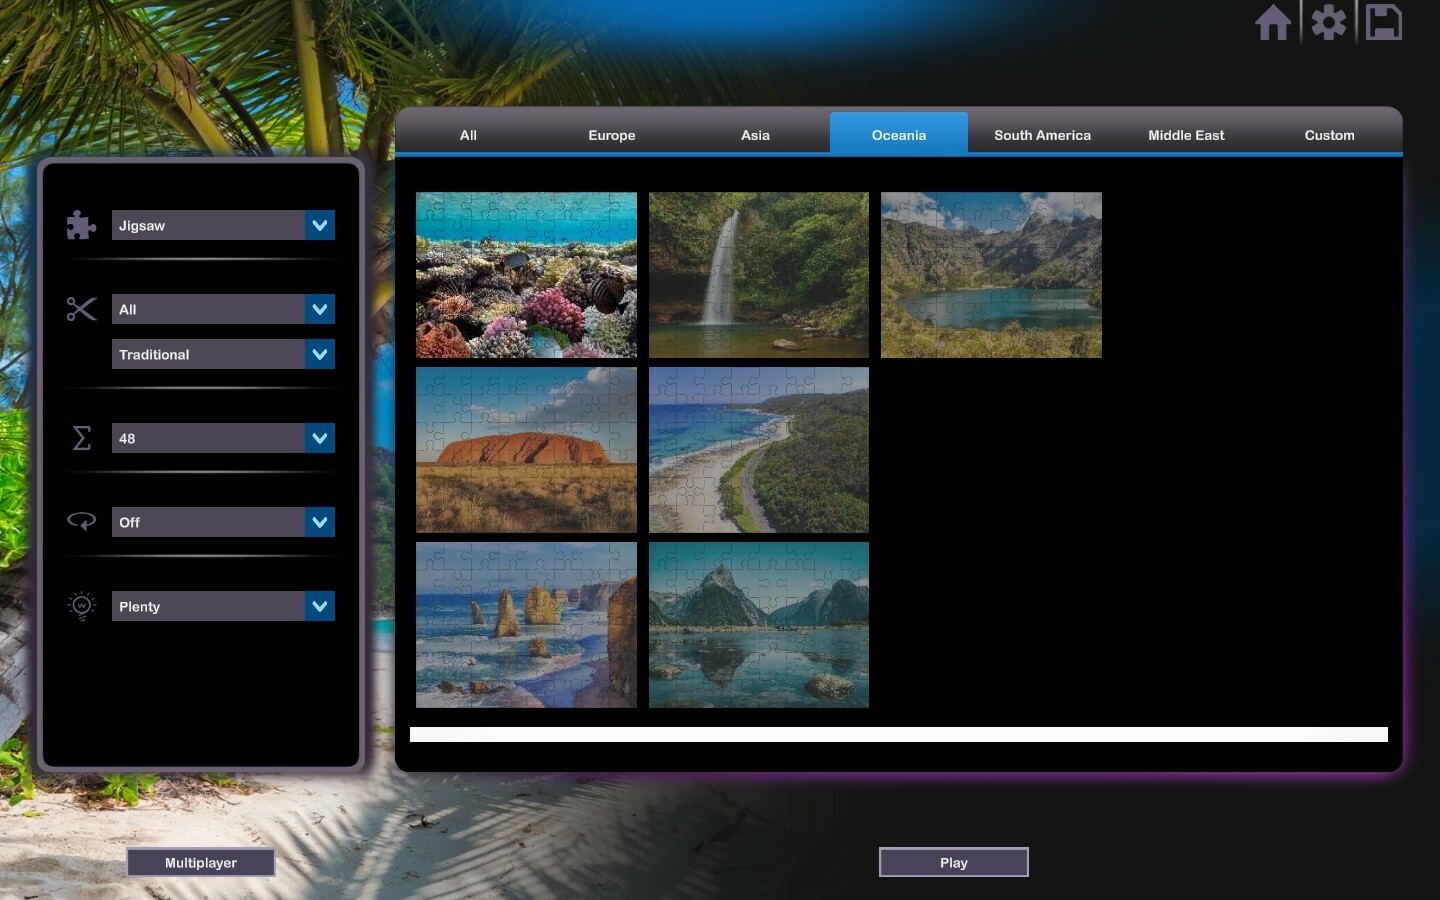Open the Custom tab
The image size is (1440, 900).
point(1329,135)
